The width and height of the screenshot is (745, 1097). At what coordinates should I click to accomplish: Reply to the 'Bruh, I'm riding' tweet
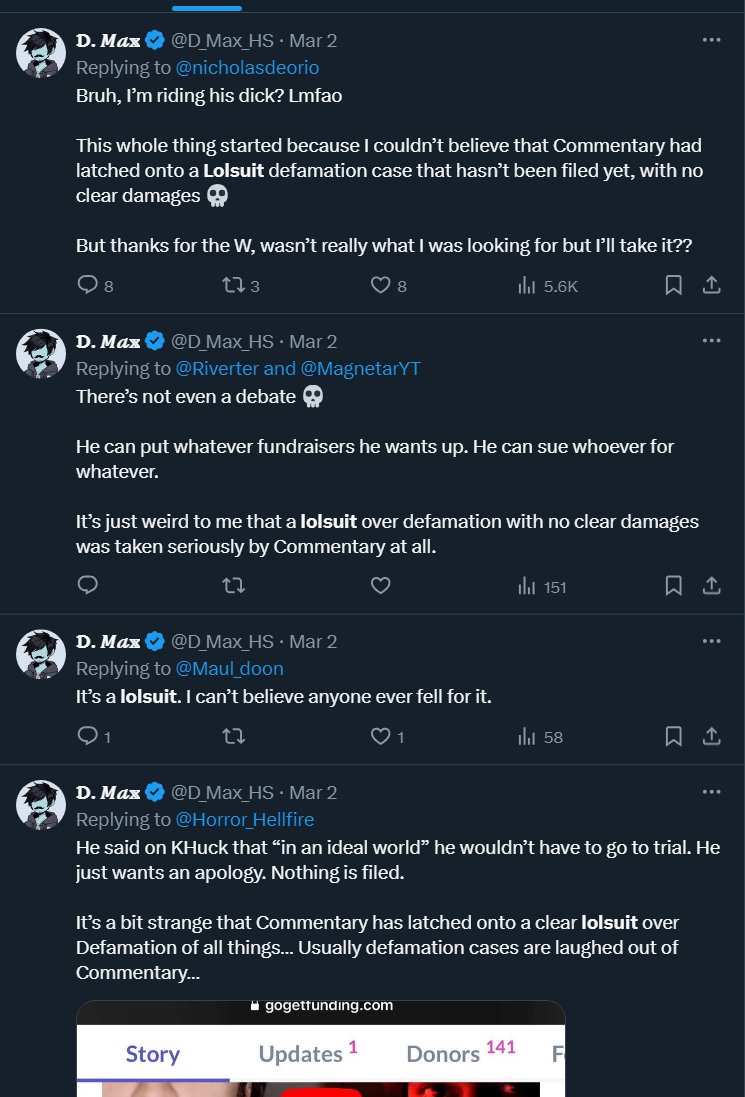pos(94,285)
